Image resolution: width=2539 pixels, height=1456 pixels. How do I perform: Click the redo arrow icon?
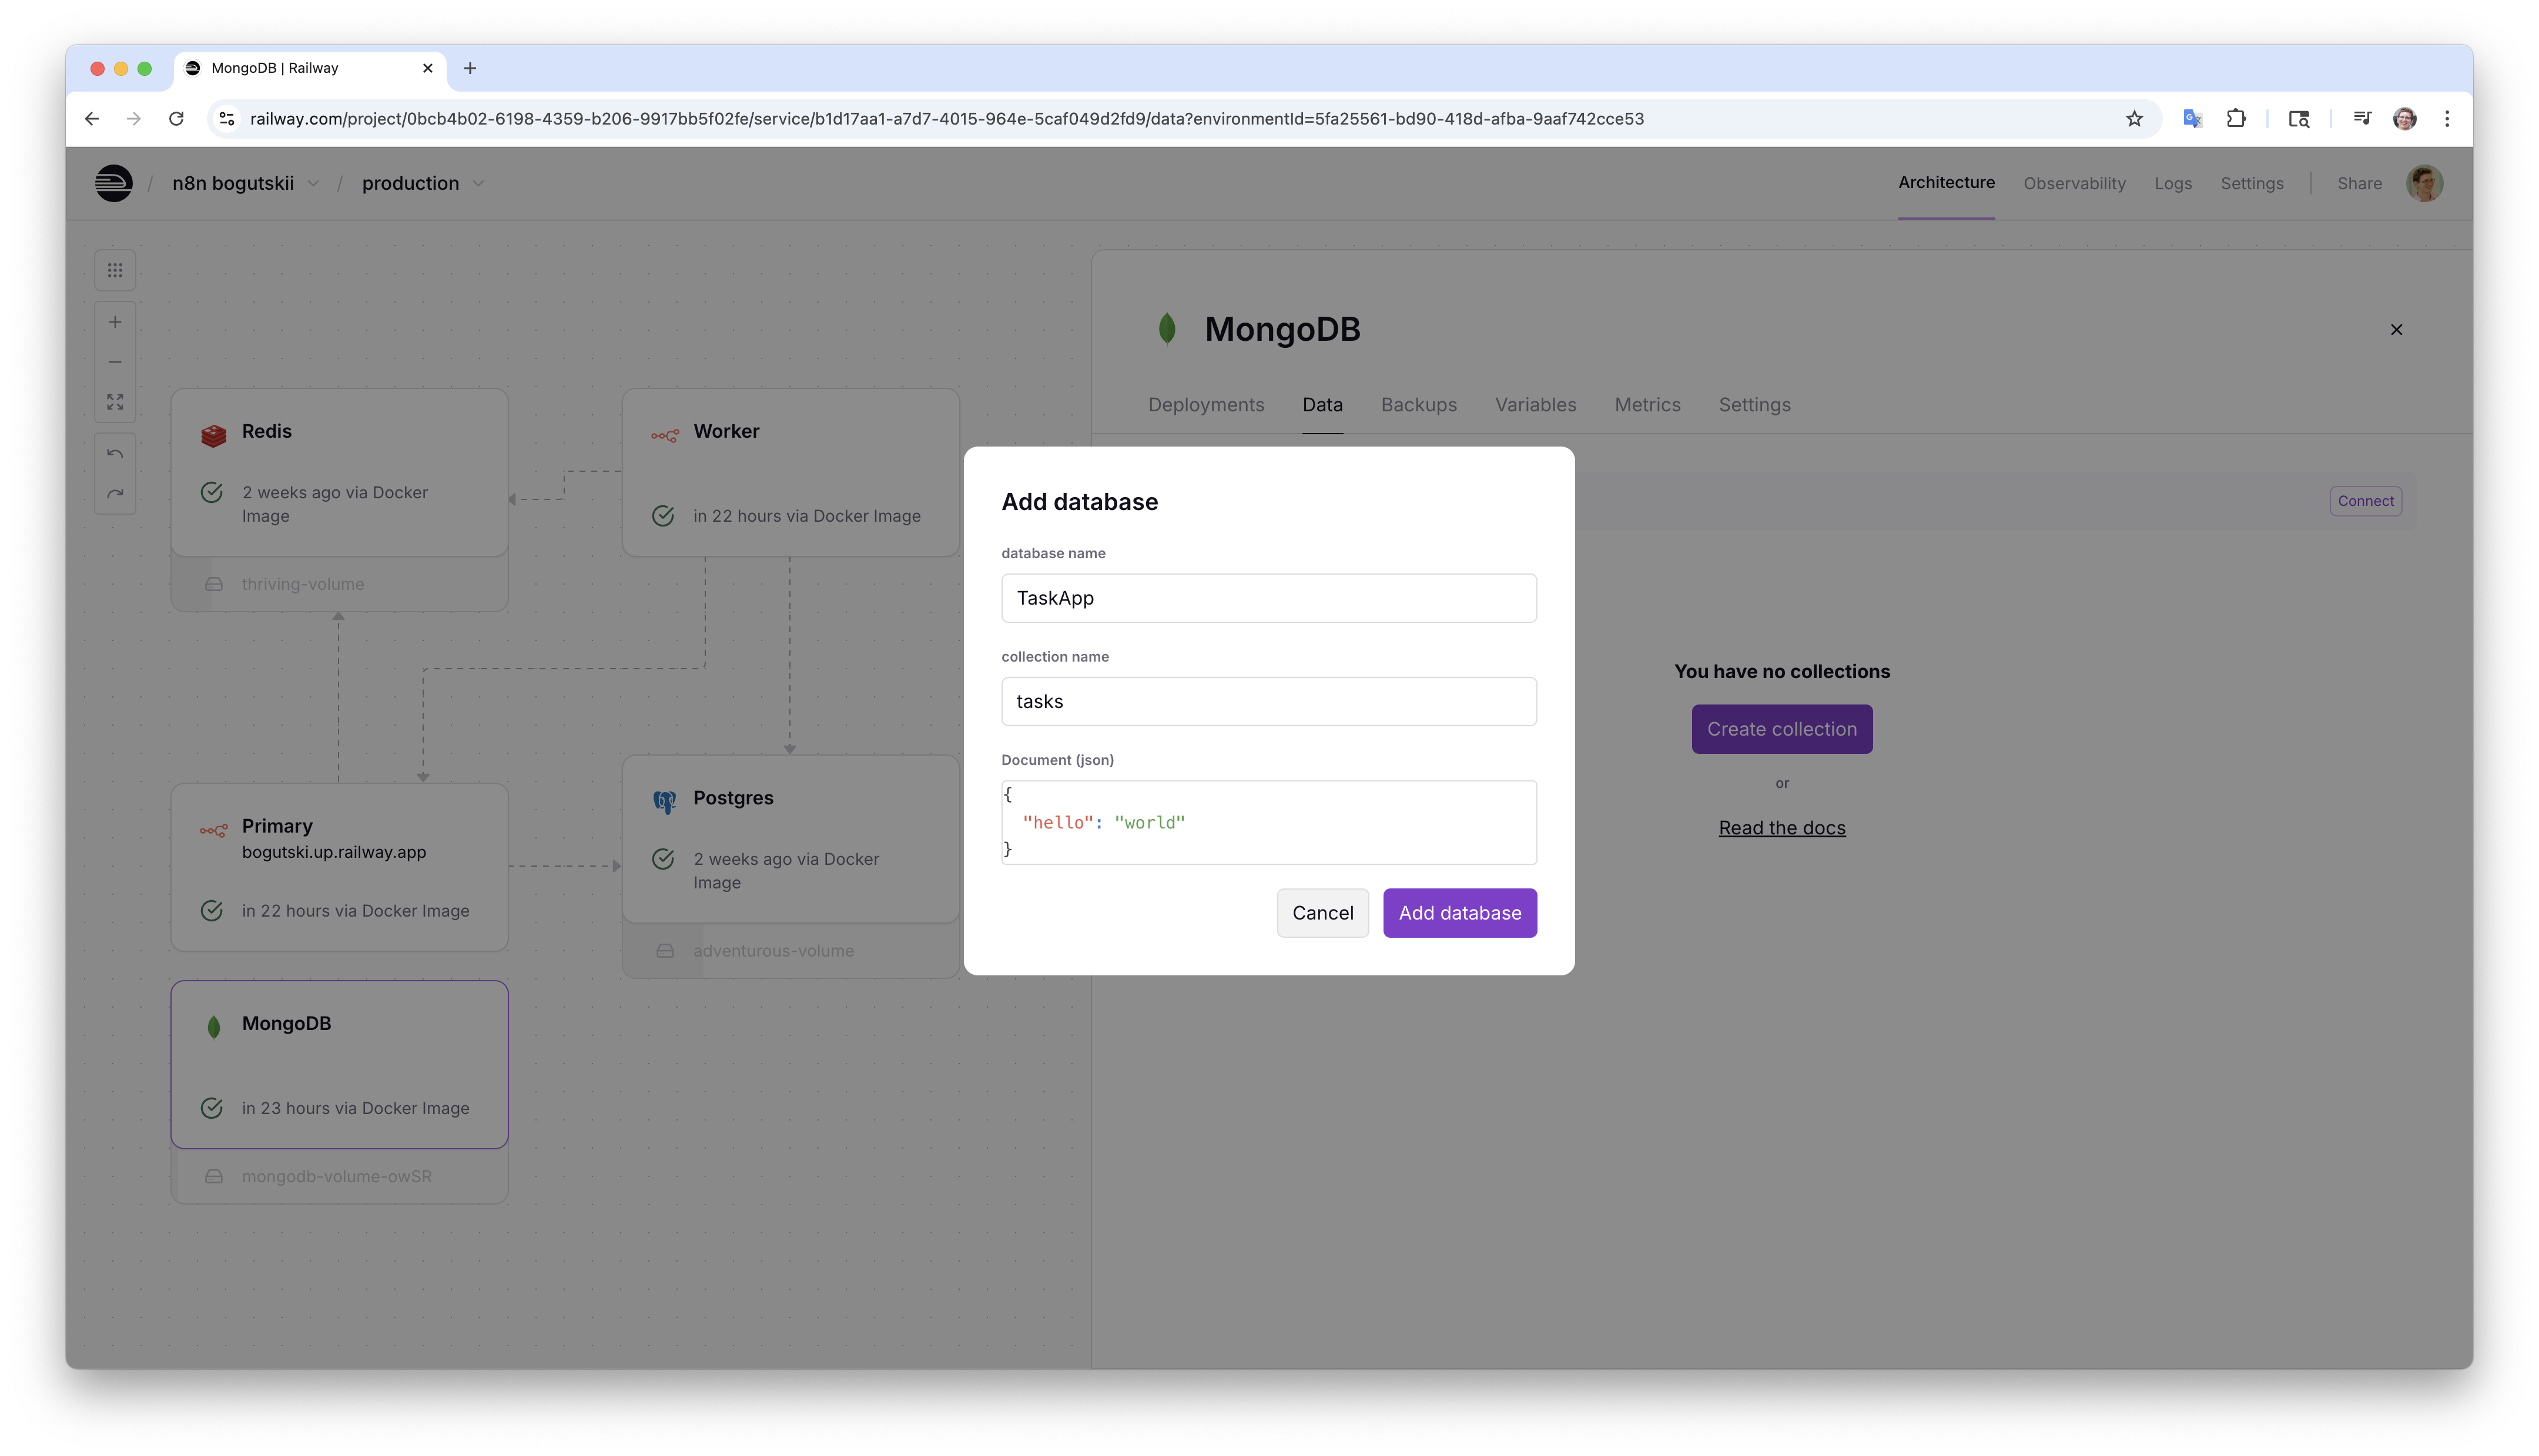pos(115,494)
